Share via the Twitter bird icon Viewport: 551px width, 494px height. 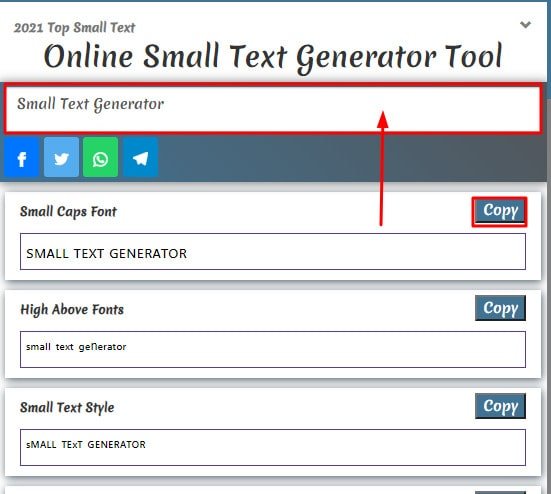pyautogui.click(x=61, y=157)
